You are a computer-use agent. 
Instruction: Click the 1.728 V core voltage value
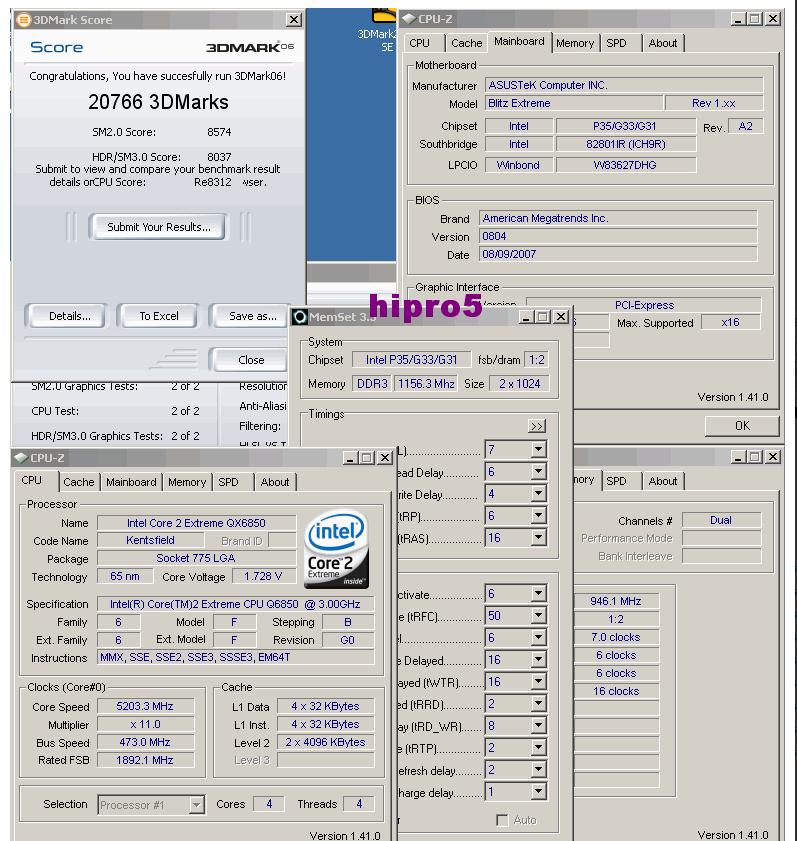263,577
